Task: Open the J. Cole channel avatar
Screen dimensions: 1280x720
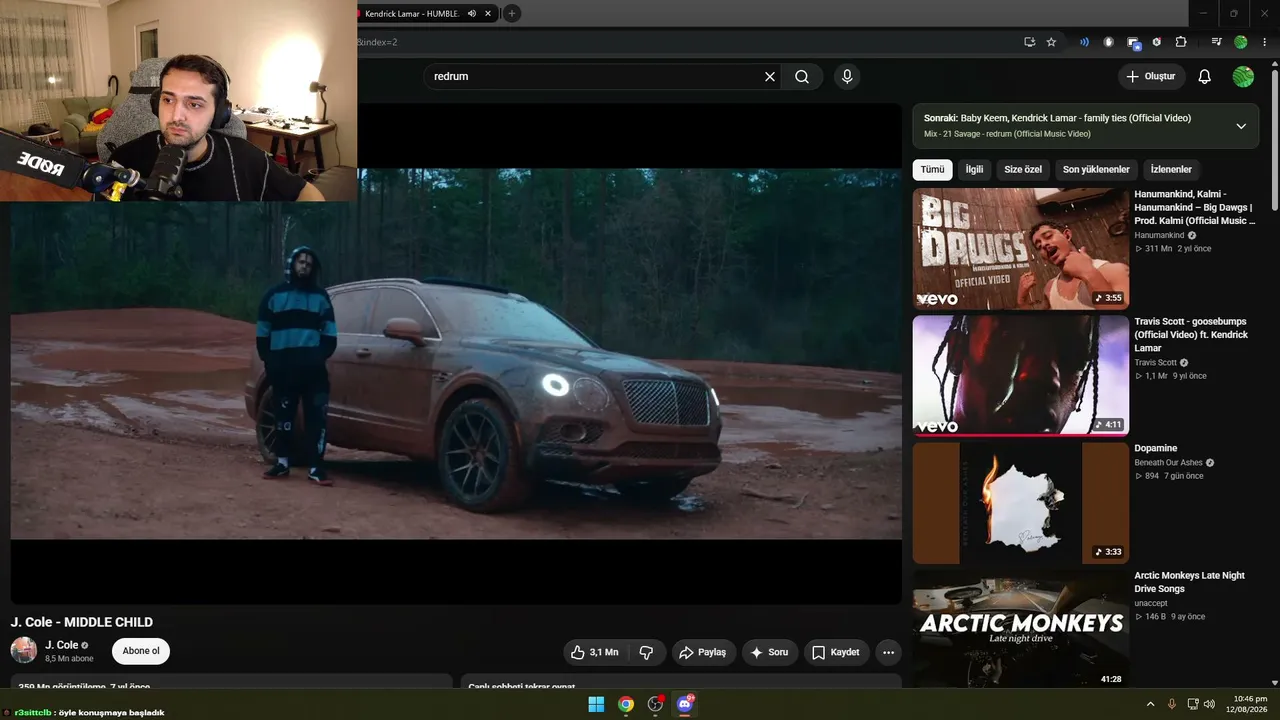Action: (24, 650)
